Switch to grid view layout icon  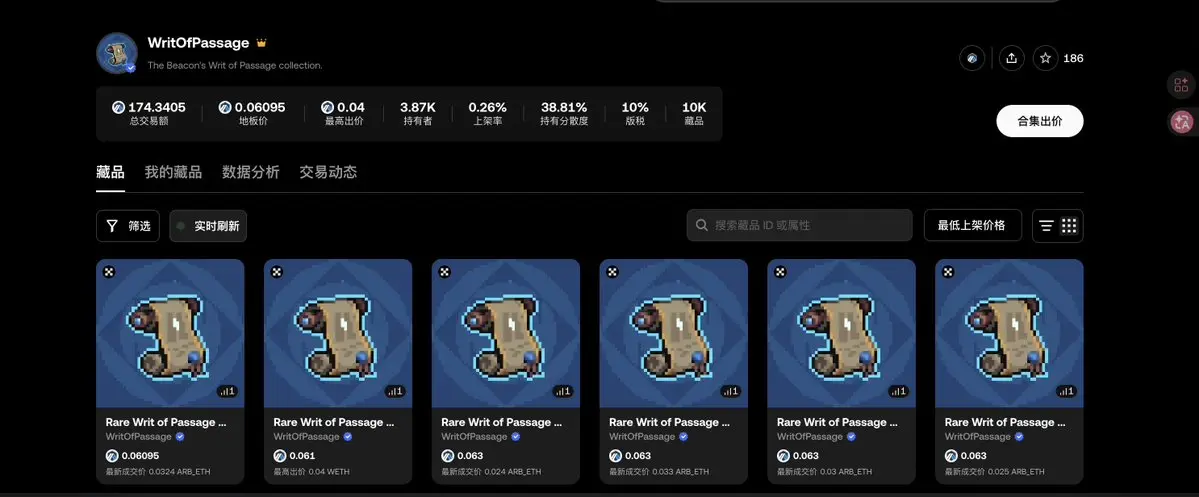tap(1069, 226)
